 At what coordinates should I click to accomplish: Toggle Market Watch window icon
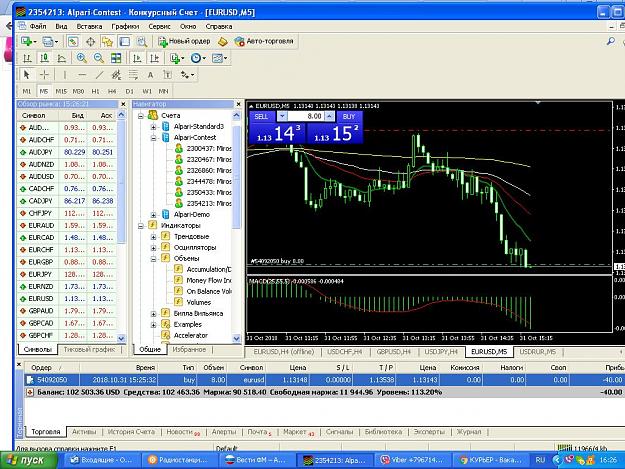(73, 41)
